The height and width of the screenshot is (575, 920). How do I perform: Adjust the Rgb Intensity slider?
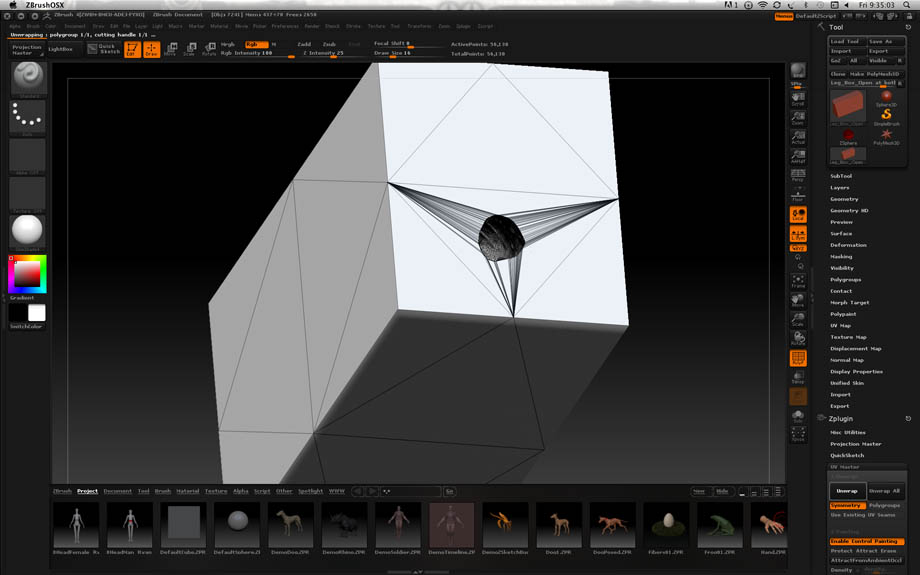point(258,53)
